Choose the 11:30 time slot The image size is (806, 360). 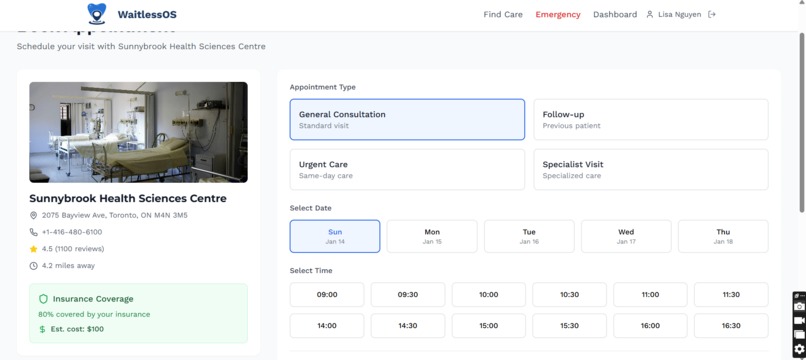[x=731, y=295]
